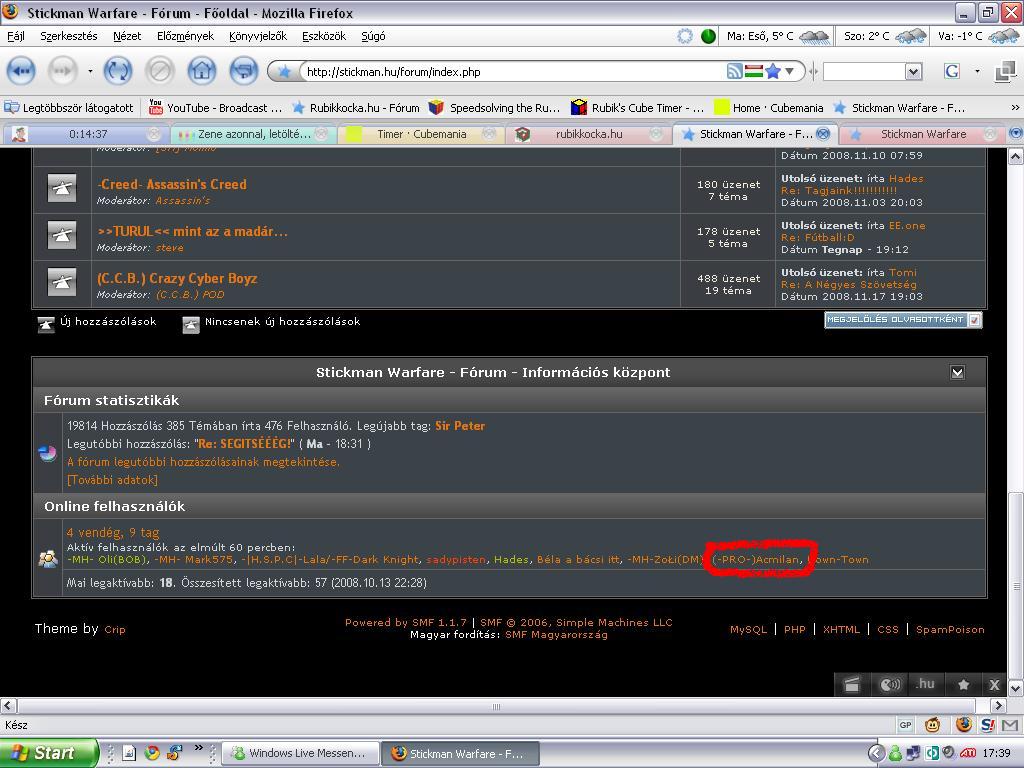
Task: Show hidden system tray icons
Action: pyautogui.click(x=876, y=753)
